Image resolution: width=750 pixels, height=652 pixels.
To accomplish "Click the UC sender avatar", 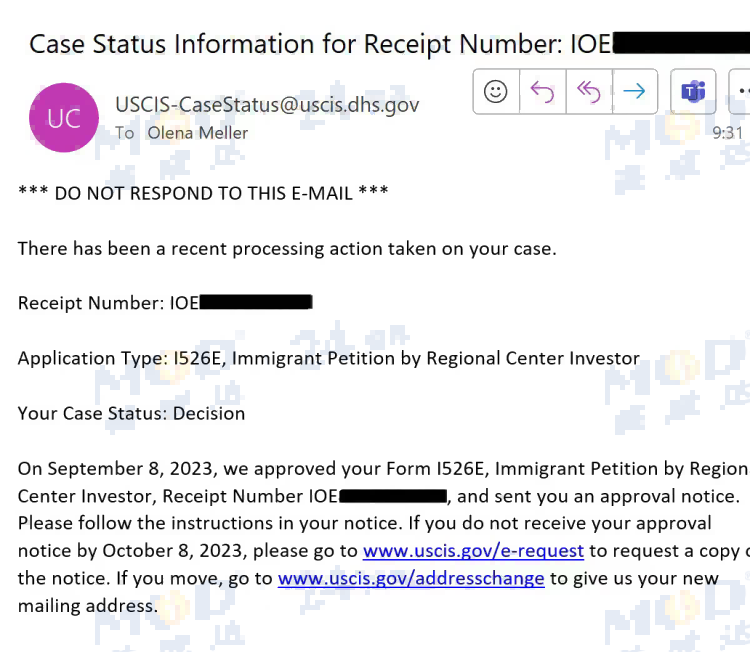I will 64,118.
